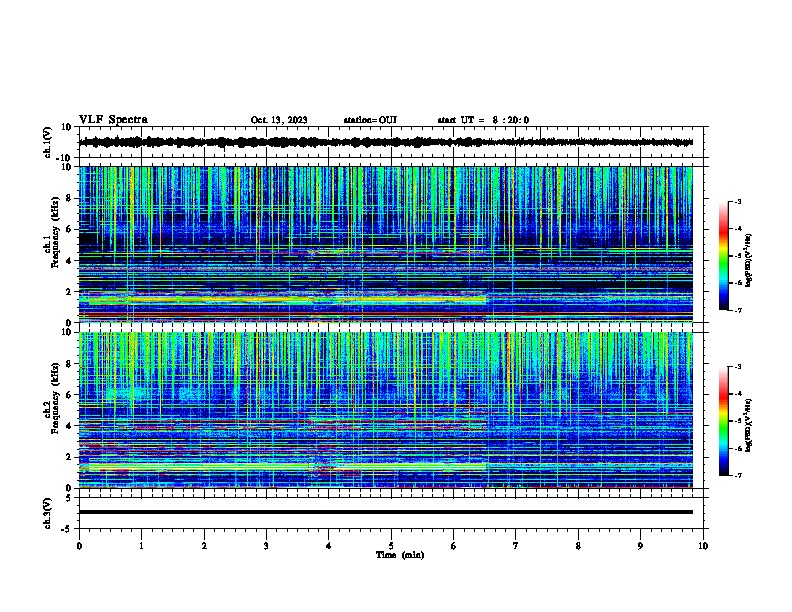
Task: Click the "-7" label under ch.2 color scale
Action: (737, 476)
